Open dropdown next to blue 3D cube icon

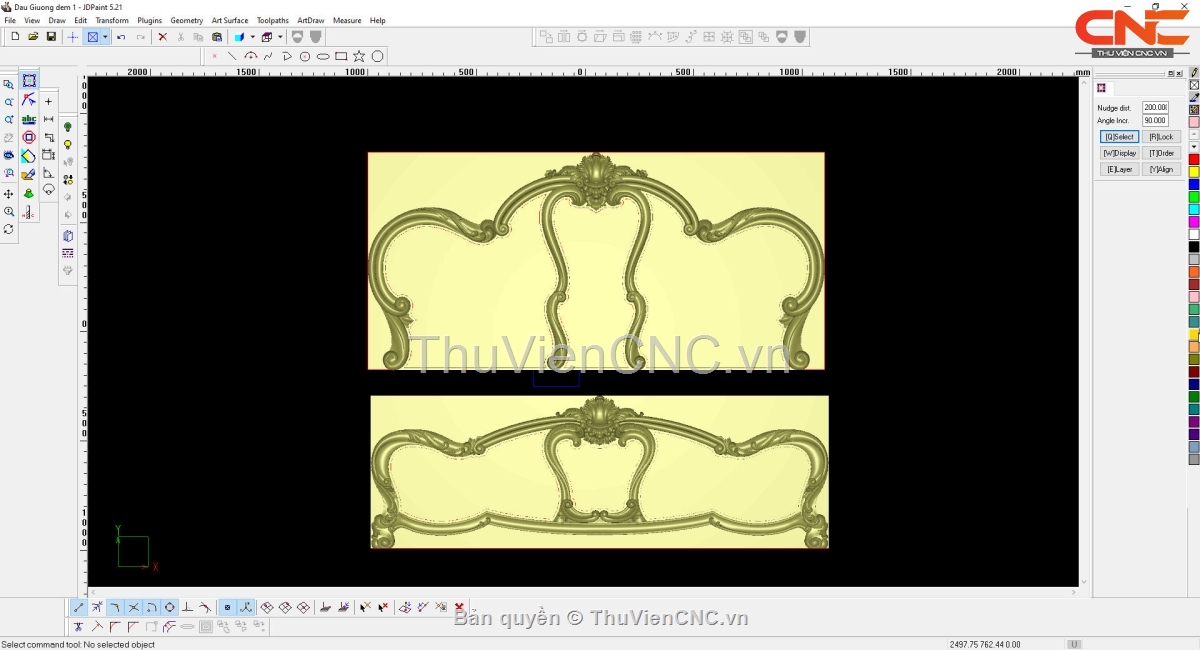click(x=252, y=37)
